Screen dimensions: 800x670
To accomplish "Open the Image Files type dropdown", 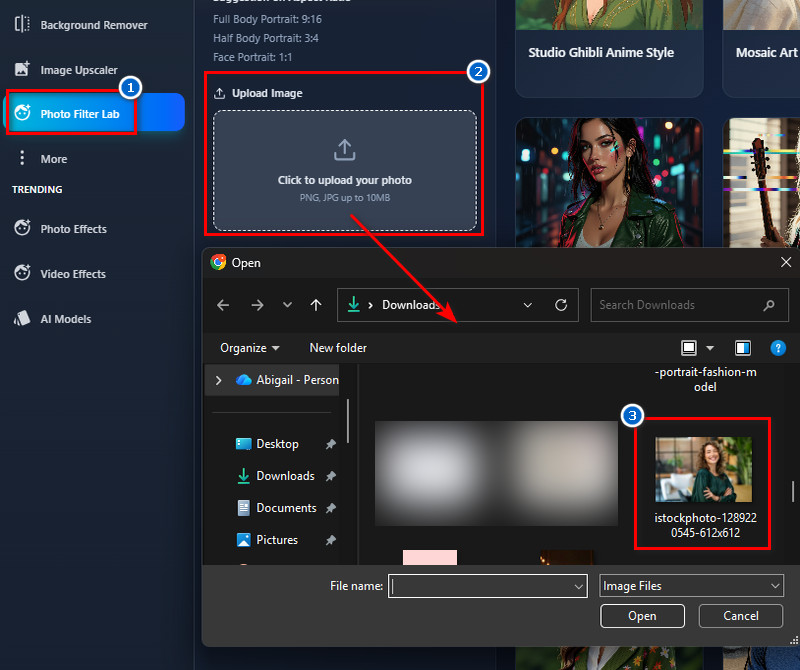I will point(691,586).
